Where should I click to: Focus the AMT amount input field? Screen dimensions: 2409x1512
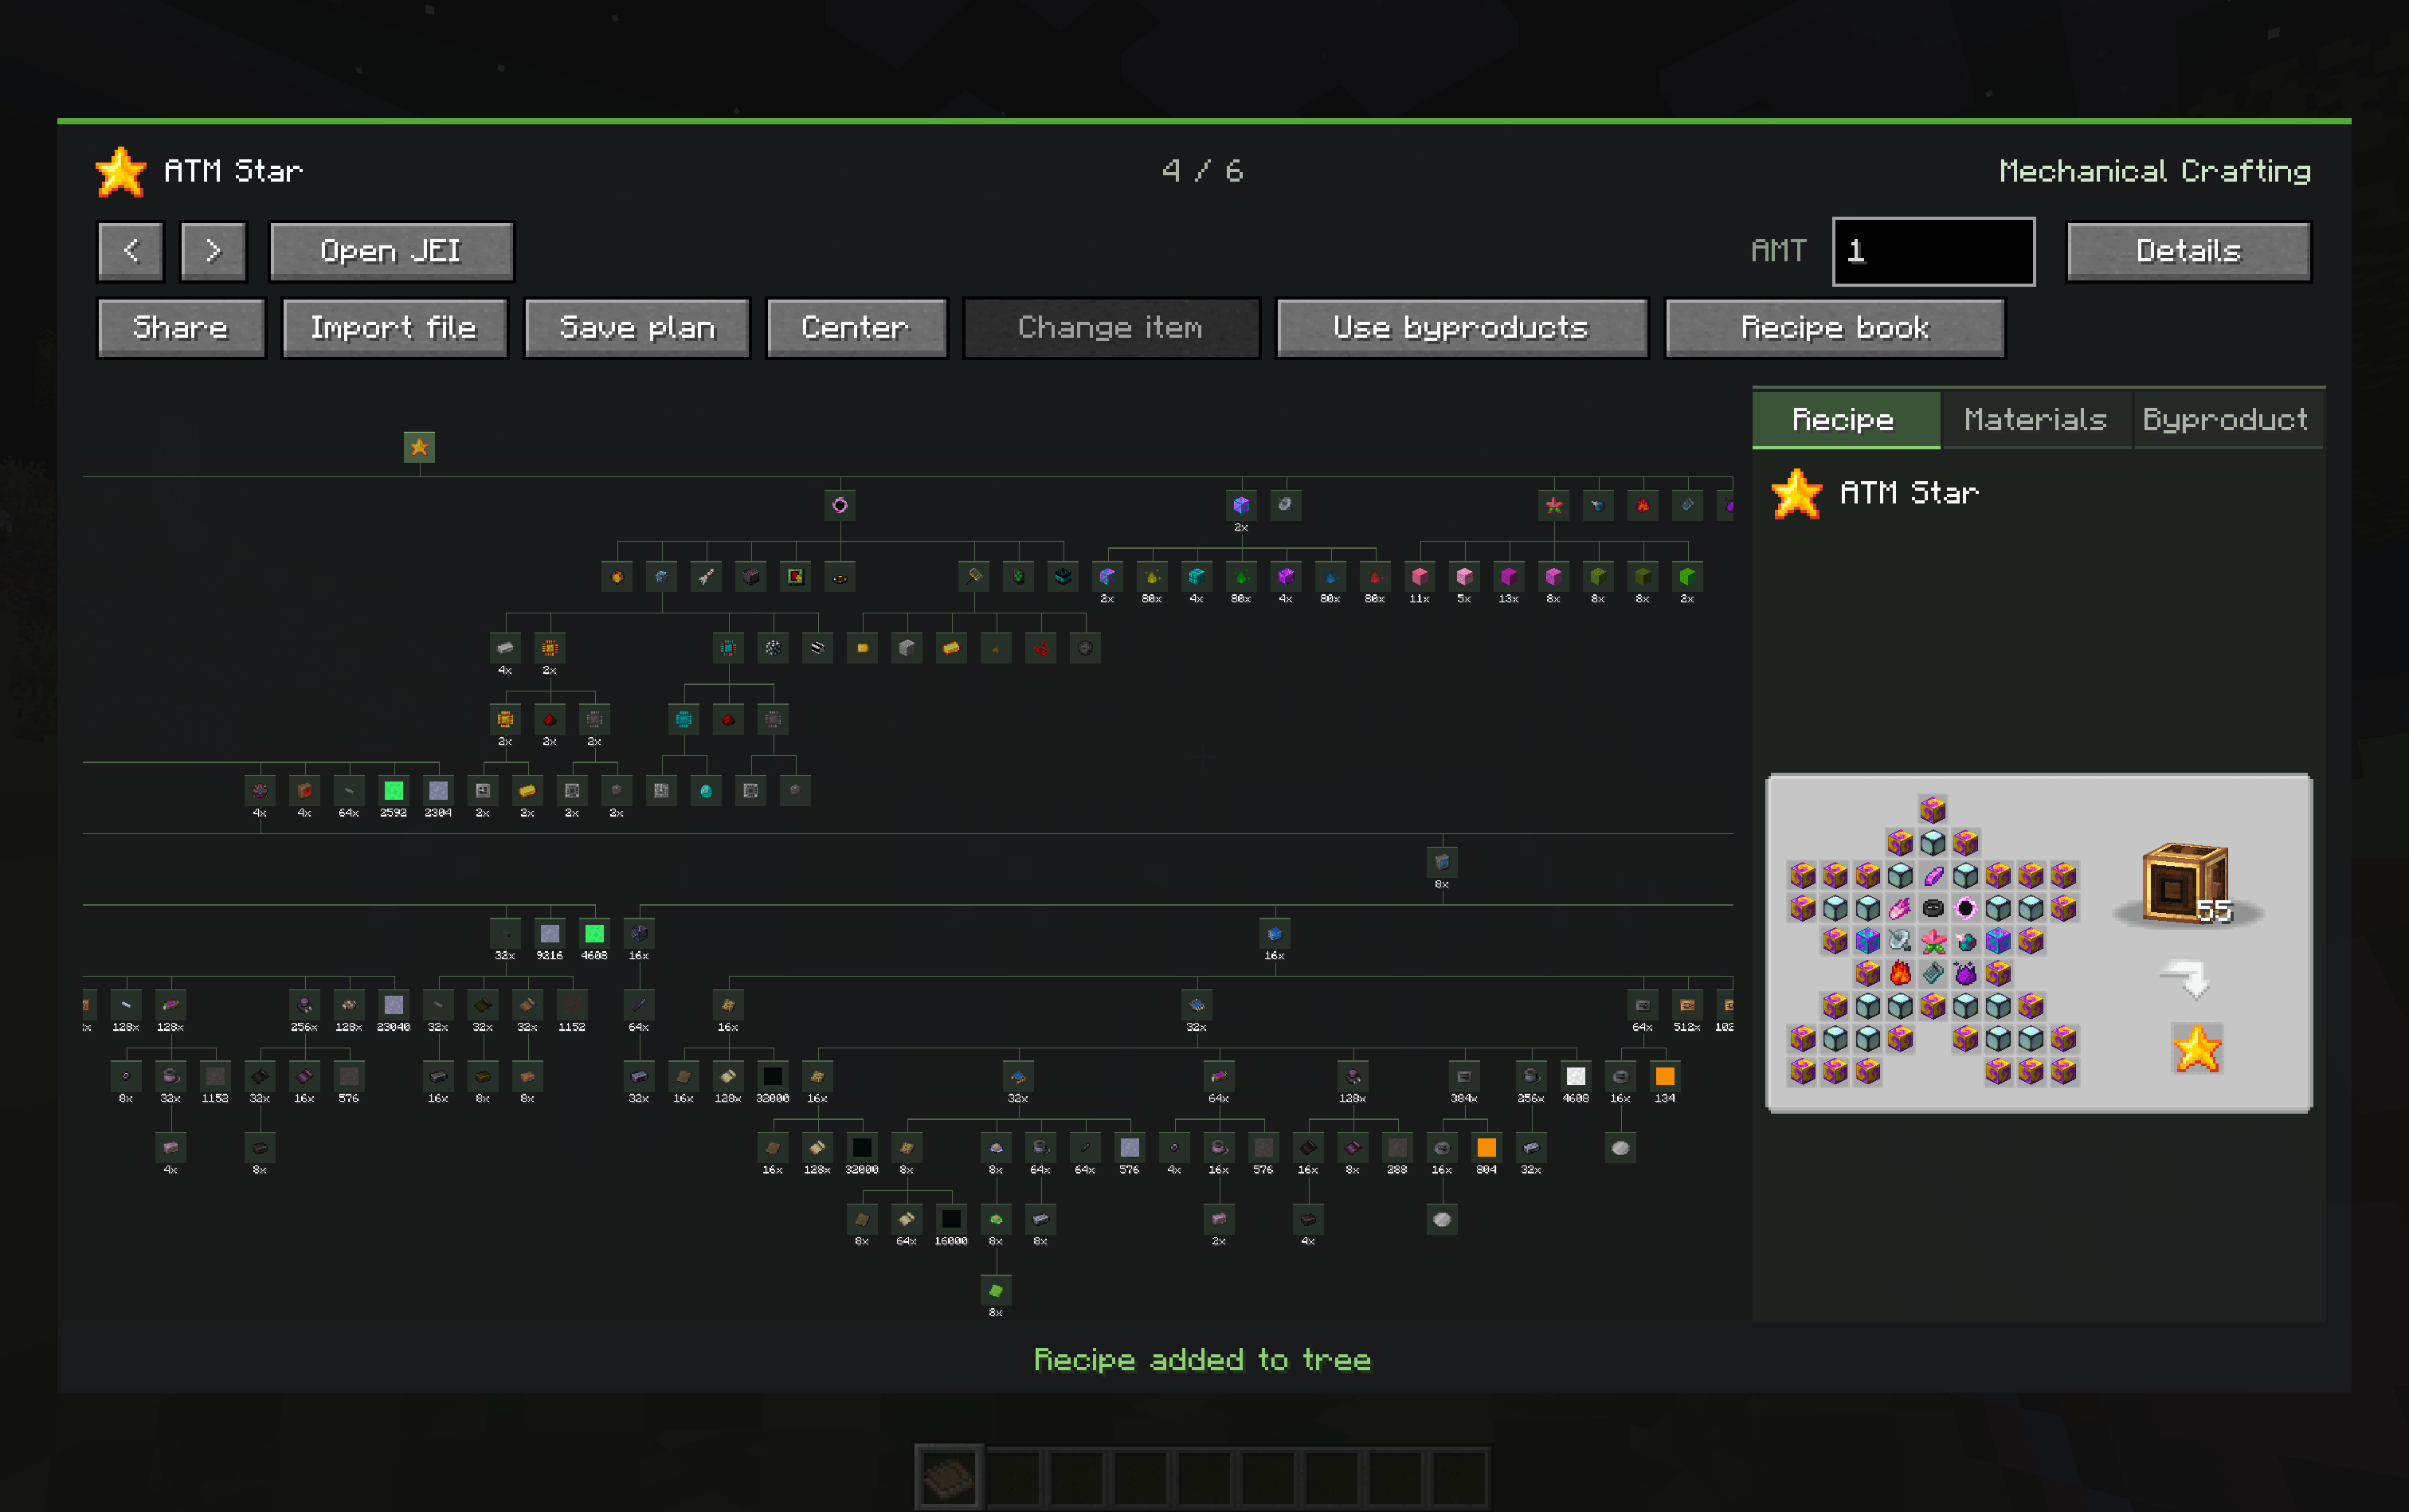tap(1933, 251)
